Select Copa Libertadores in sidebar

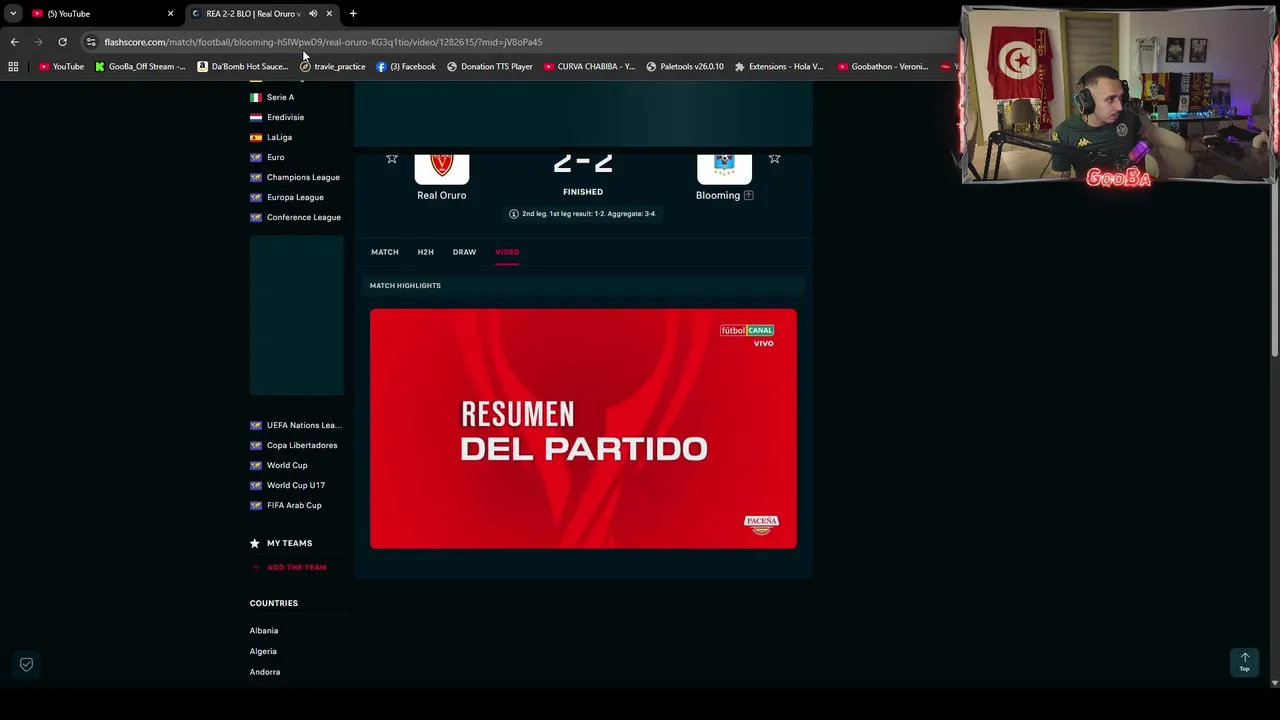301,445
